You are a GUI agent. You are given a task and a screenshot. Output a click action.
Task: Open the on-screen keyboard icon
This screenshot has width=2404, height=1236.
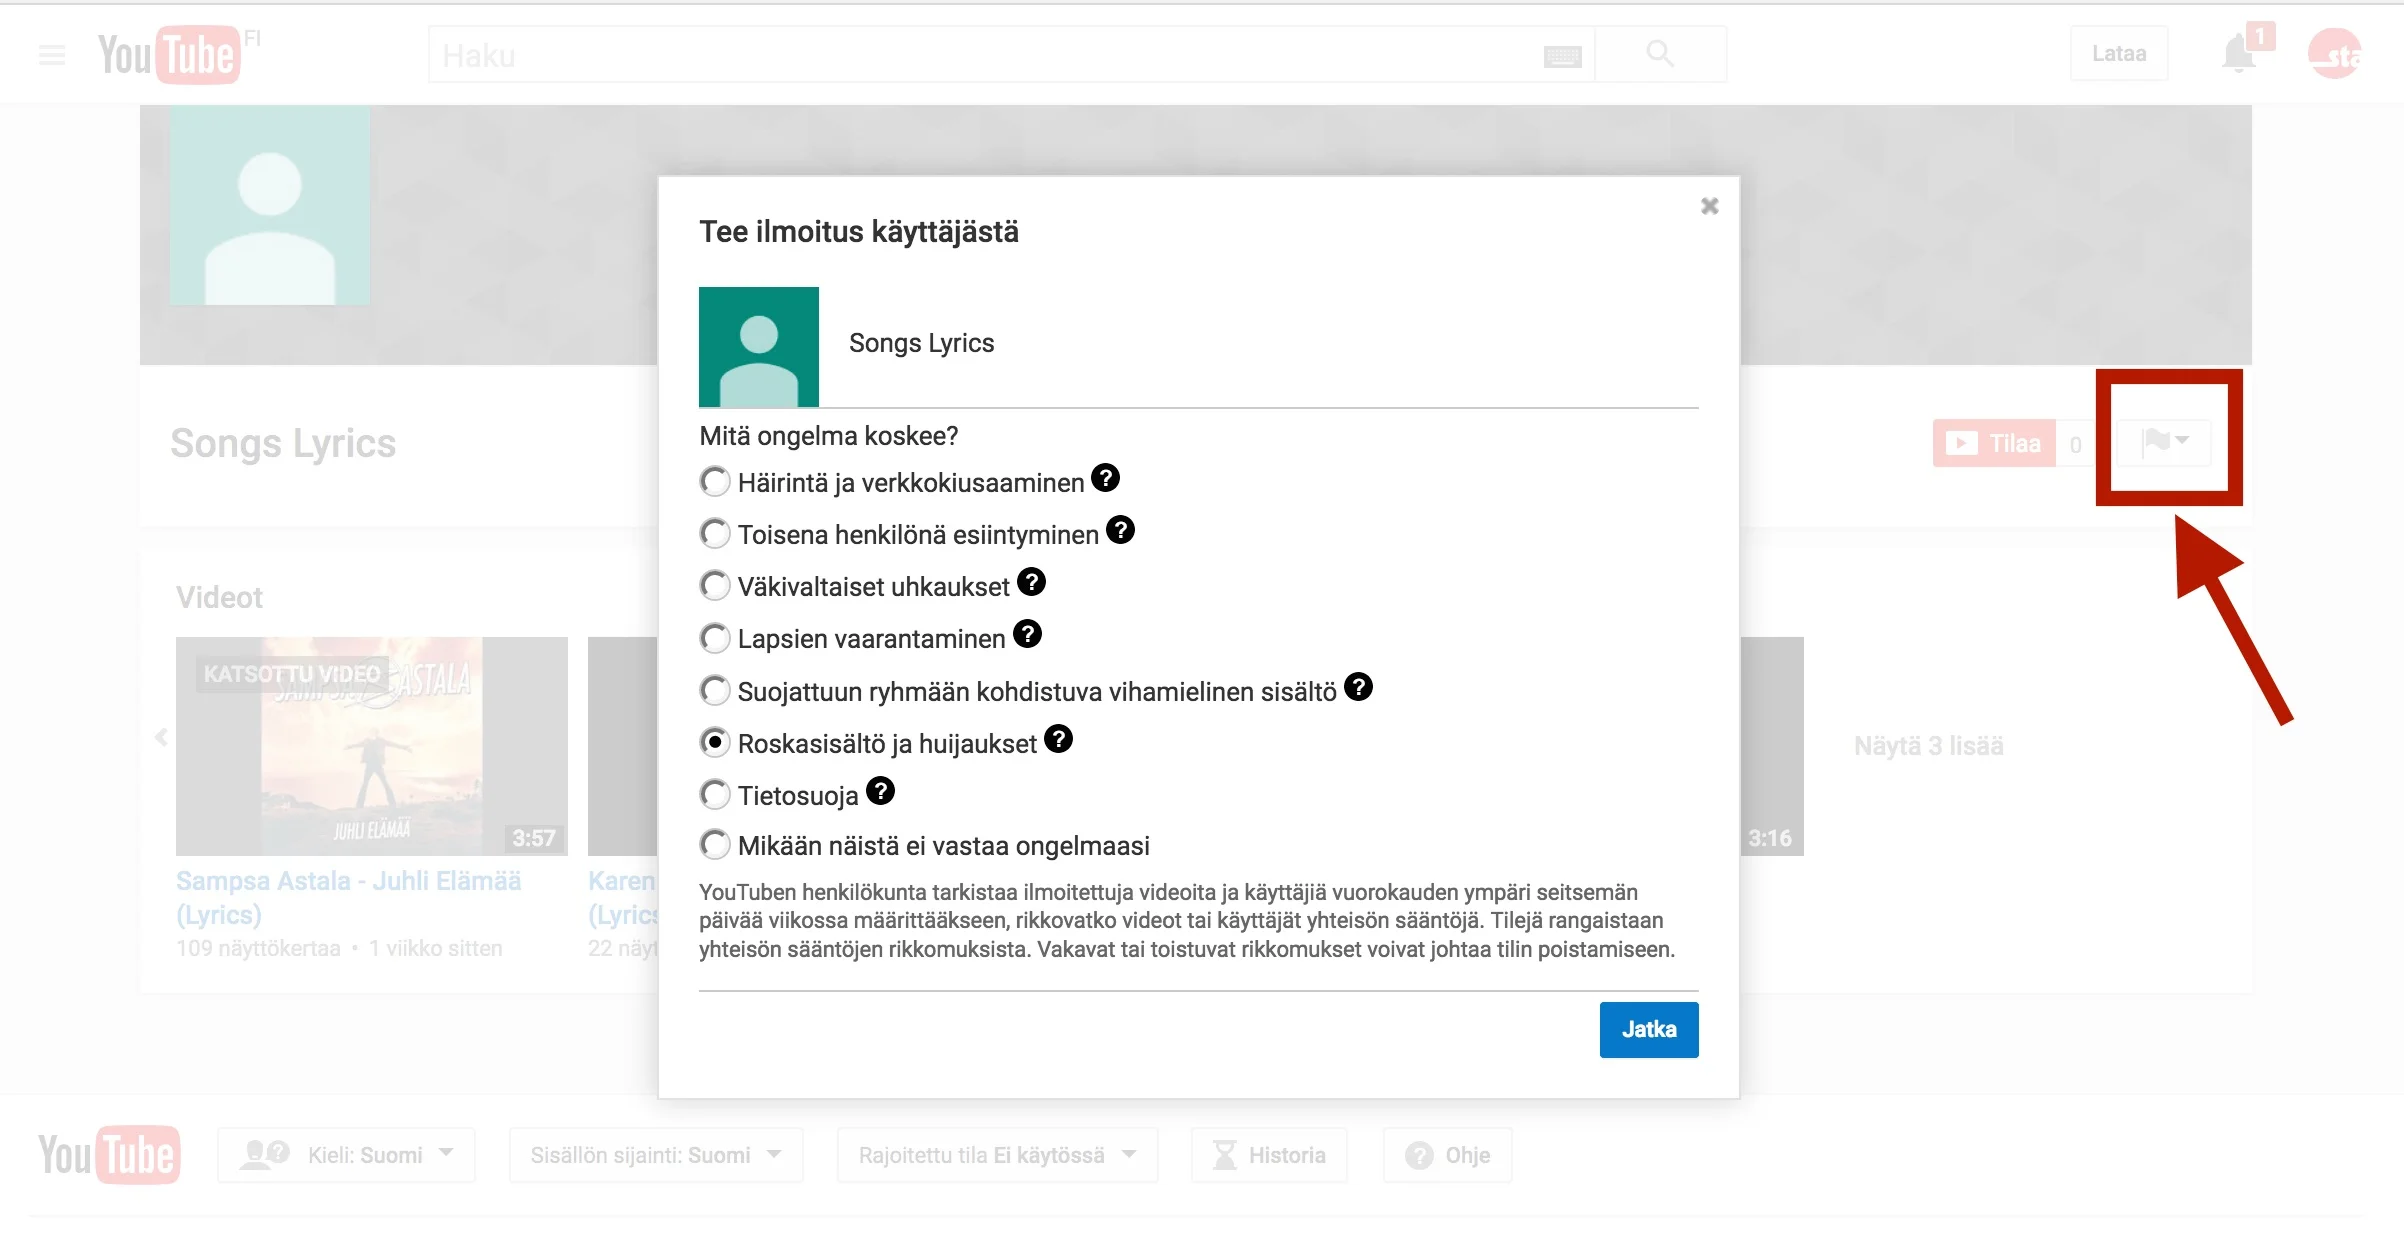click(x=1562, y=56)
